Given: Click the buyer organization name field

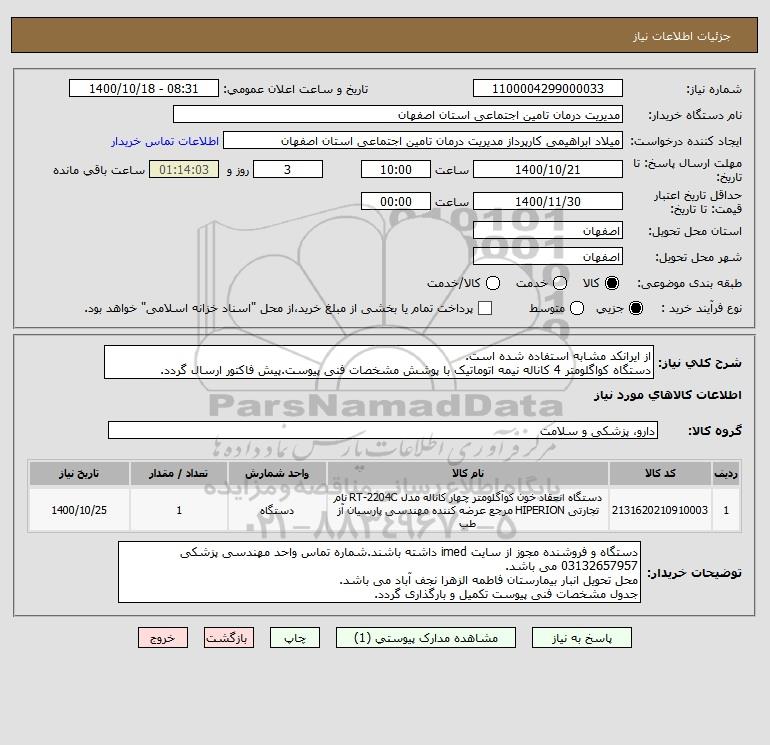Looking at the screenshot, I should (398, 114).
